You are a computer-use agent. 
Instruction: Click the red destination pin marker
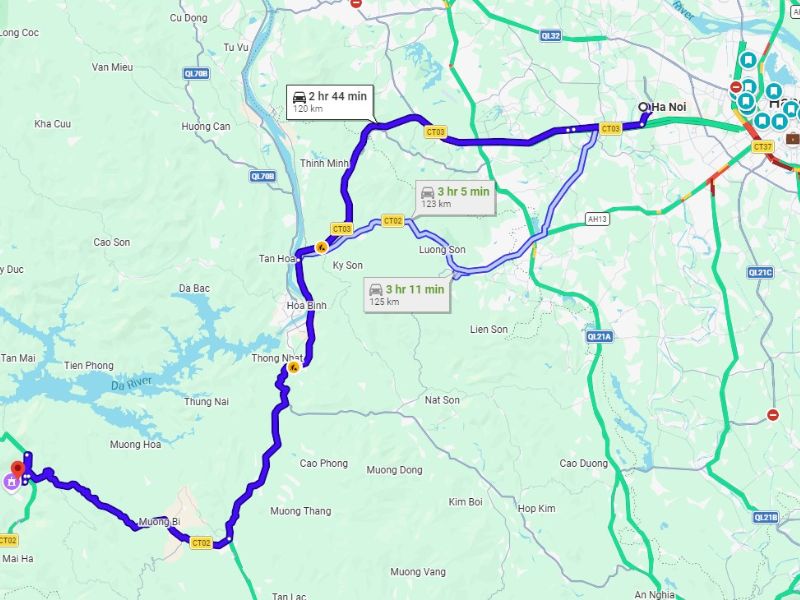[18, 469]
